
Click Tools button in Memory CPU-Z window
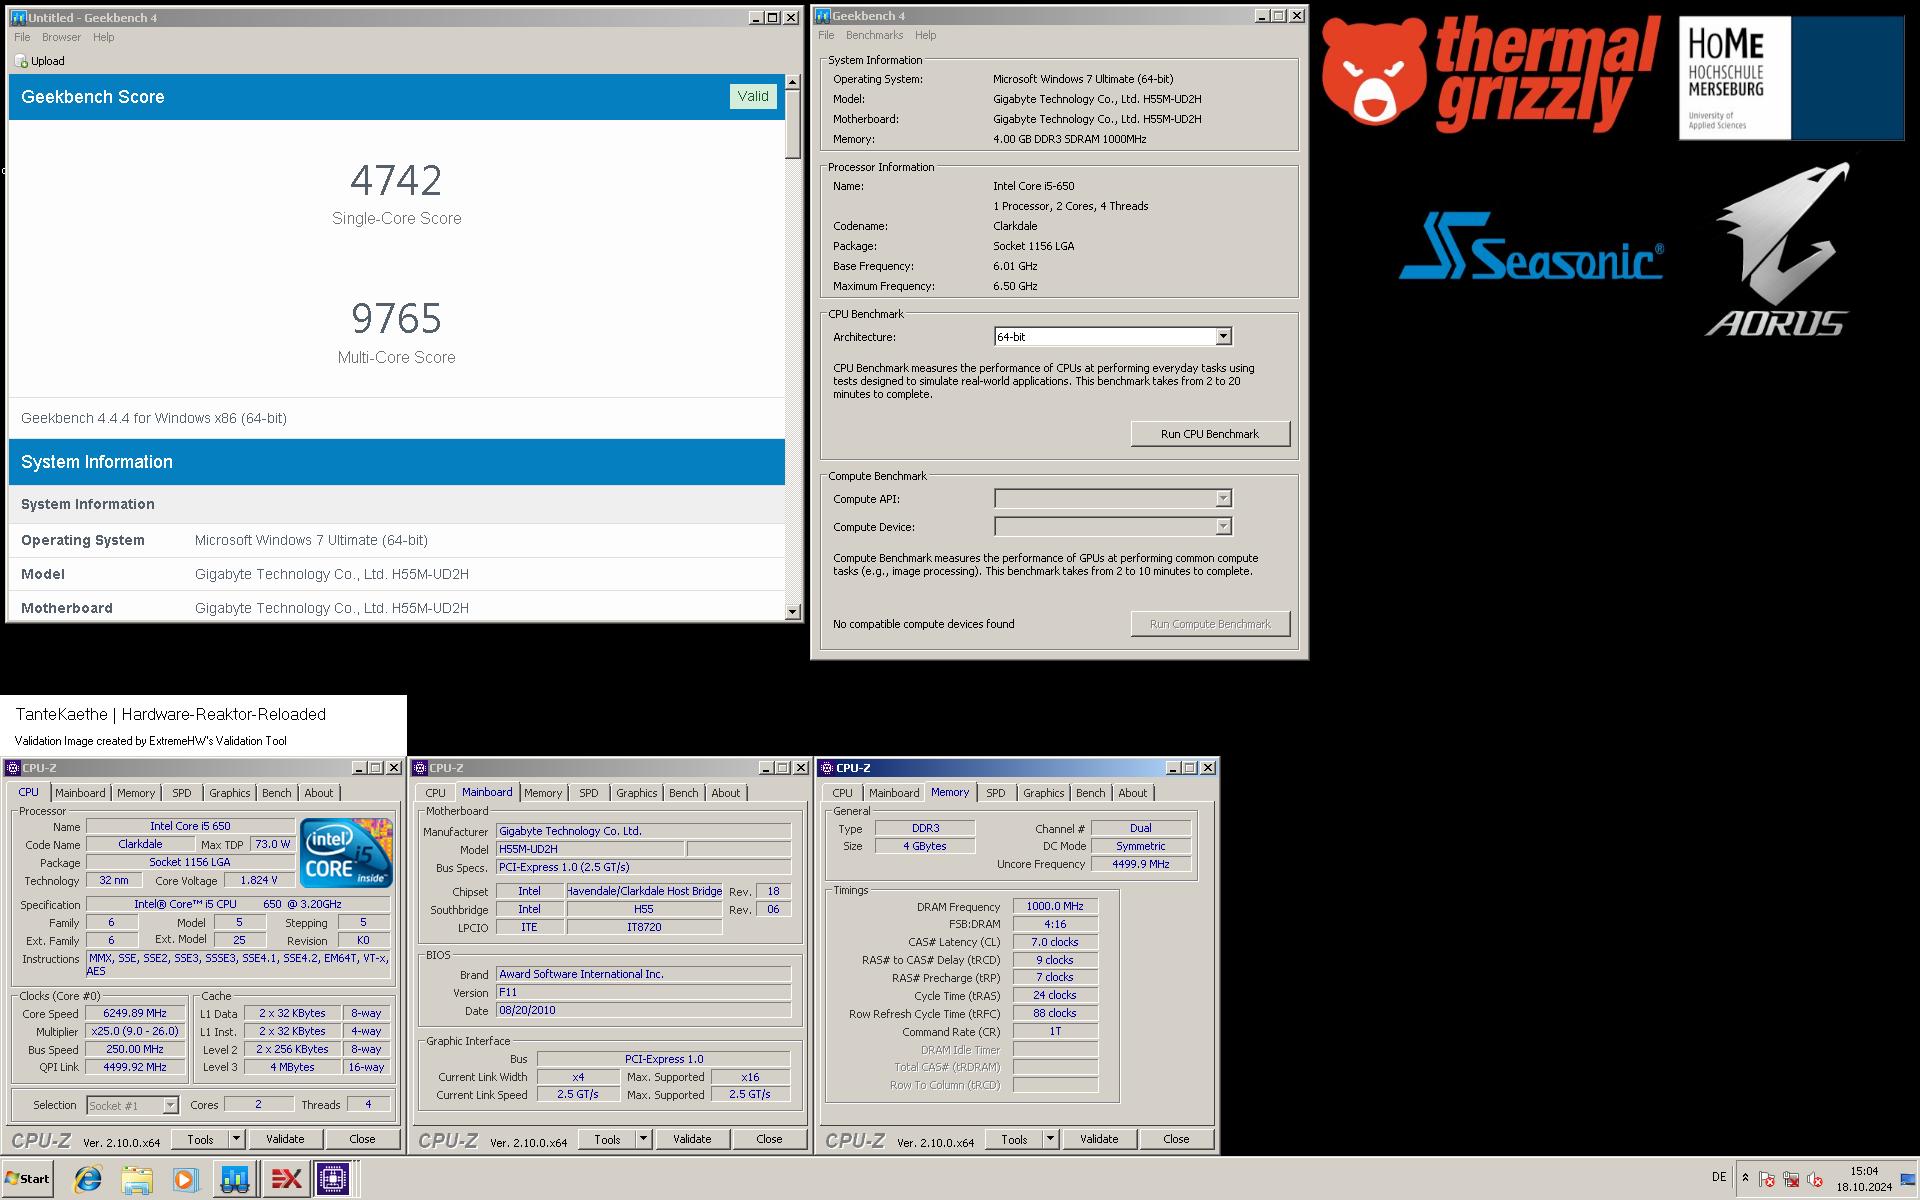1014,1139
